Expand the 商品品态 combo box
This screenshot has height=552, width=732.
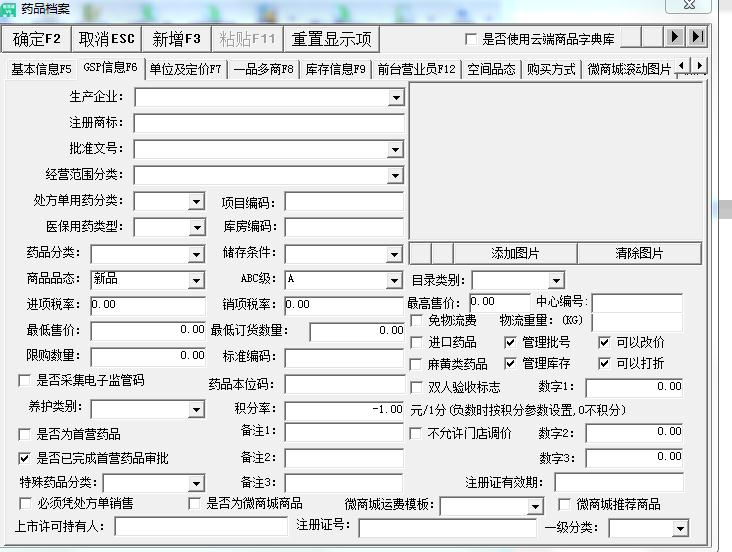(x=196, y=281)
